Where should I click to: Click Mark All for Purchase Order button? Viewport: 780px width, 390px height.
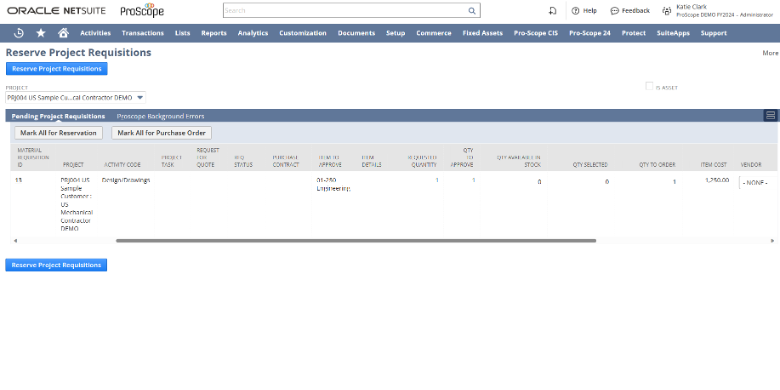click(161, 133)
